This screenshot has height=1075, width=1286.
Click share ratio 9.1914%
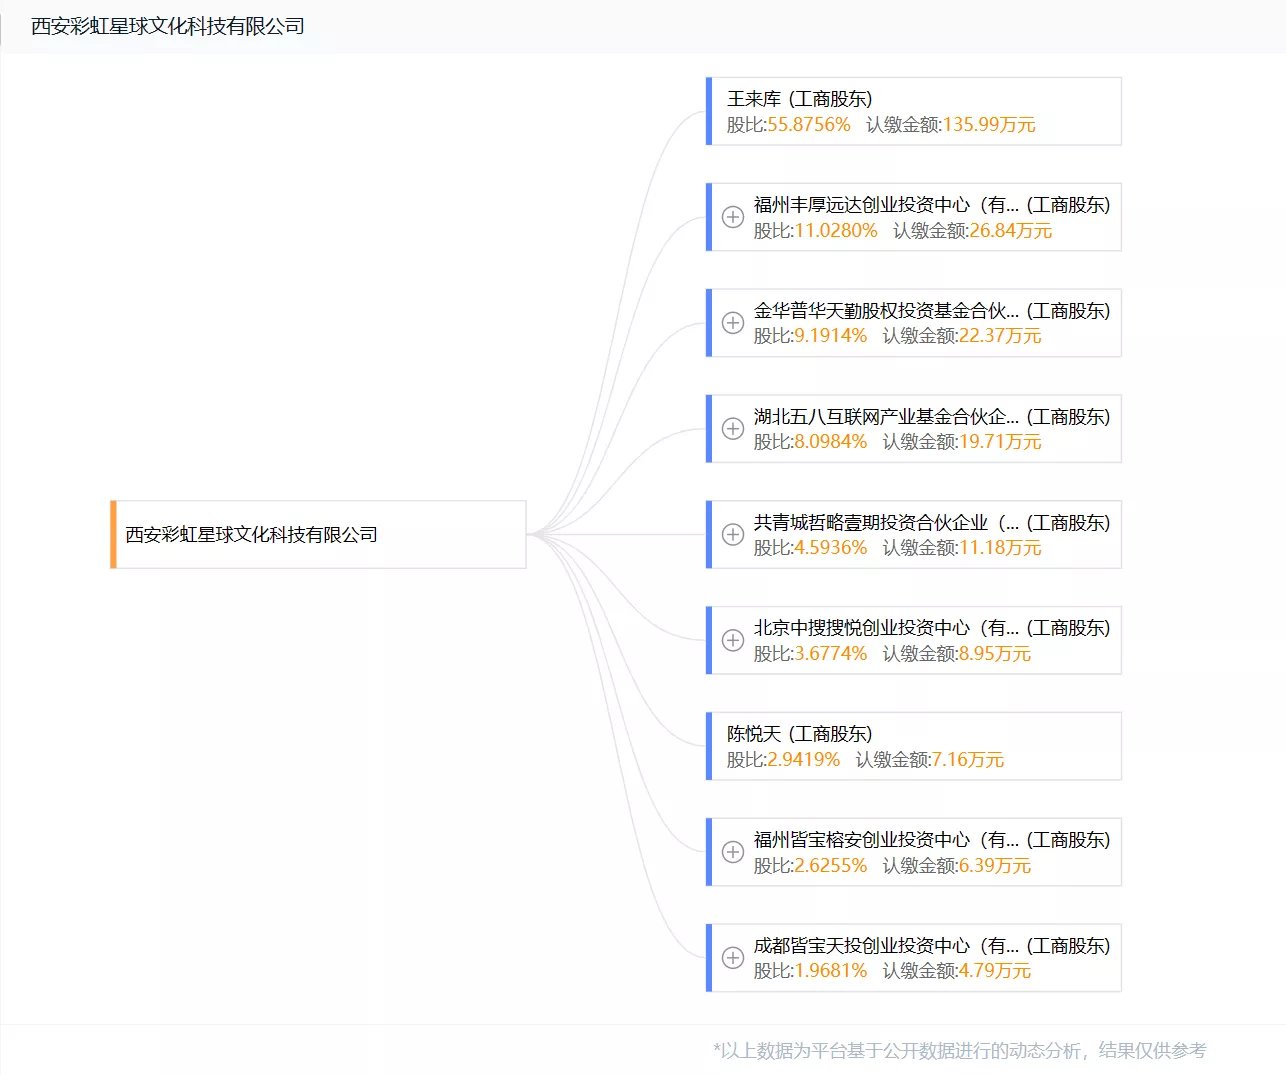click(x=831, y=336)
